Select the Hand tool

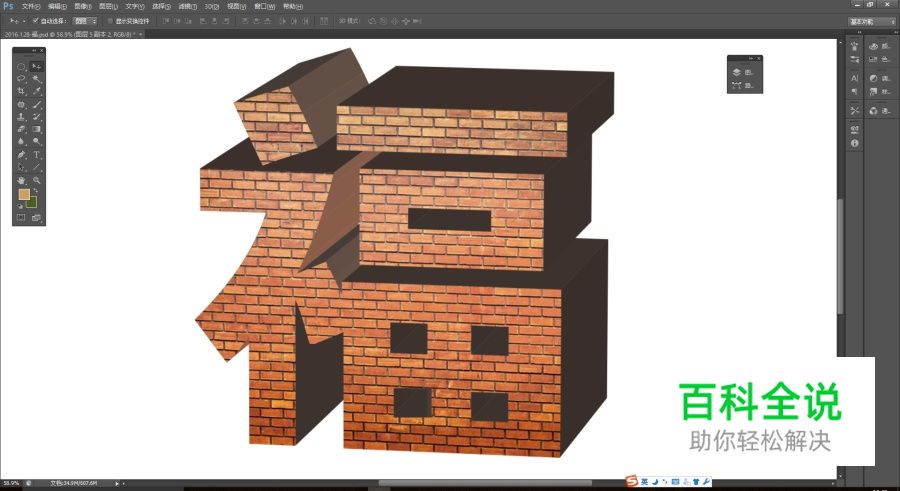click(21, 180)
